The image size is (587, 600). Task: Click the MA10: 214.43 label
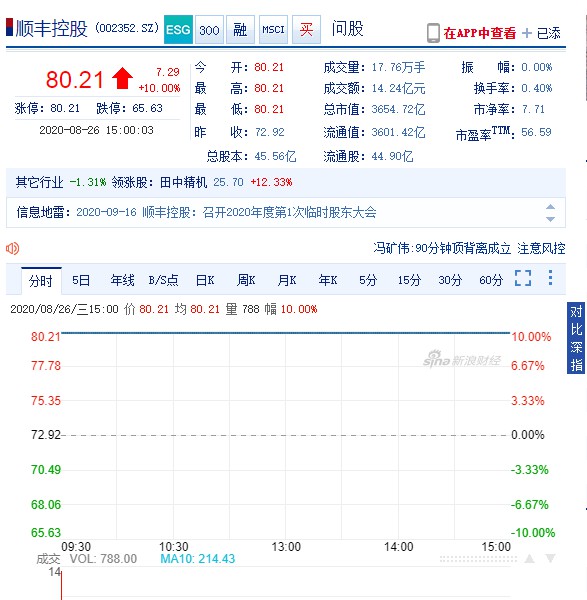pos(197,559)
